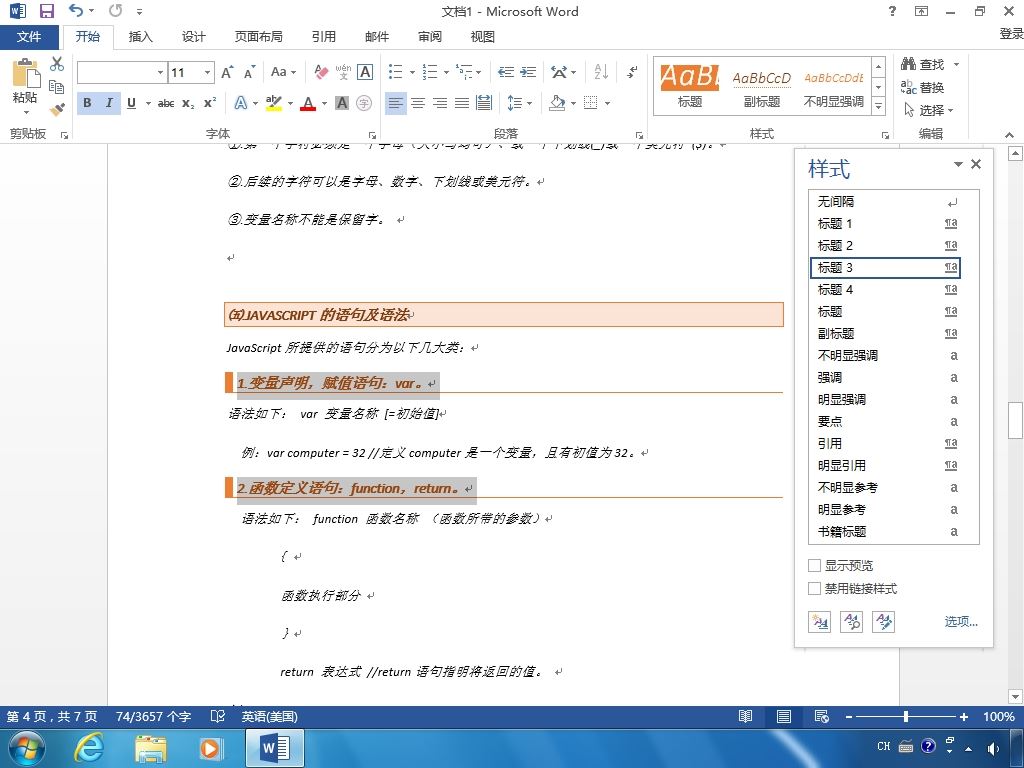The height and width of the screenshot is (768, 1024).
Task: Switch to the 页面布局 tab
Action: click(259, 37)
